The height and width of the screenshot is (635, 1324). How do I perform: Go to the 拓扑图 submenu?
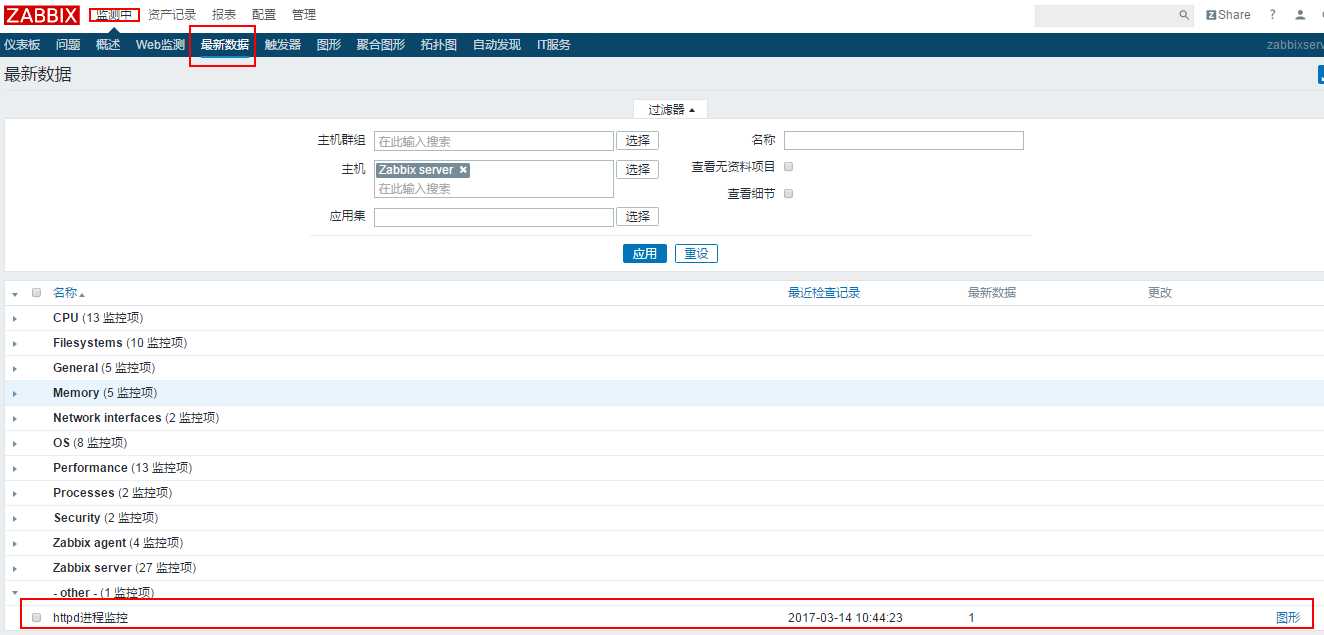[439, 45]
